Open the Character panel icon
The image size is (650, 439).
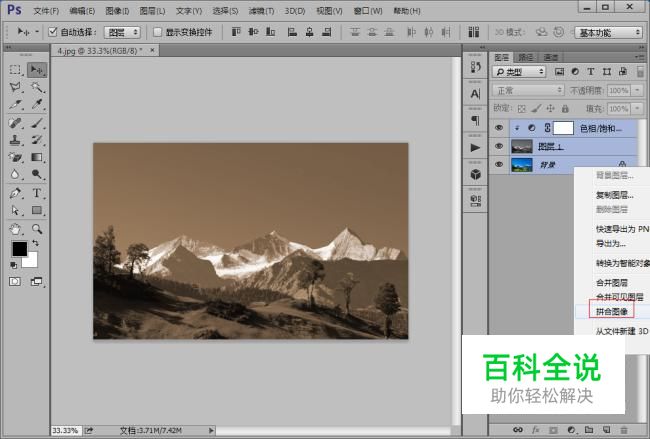coord(475,94)
